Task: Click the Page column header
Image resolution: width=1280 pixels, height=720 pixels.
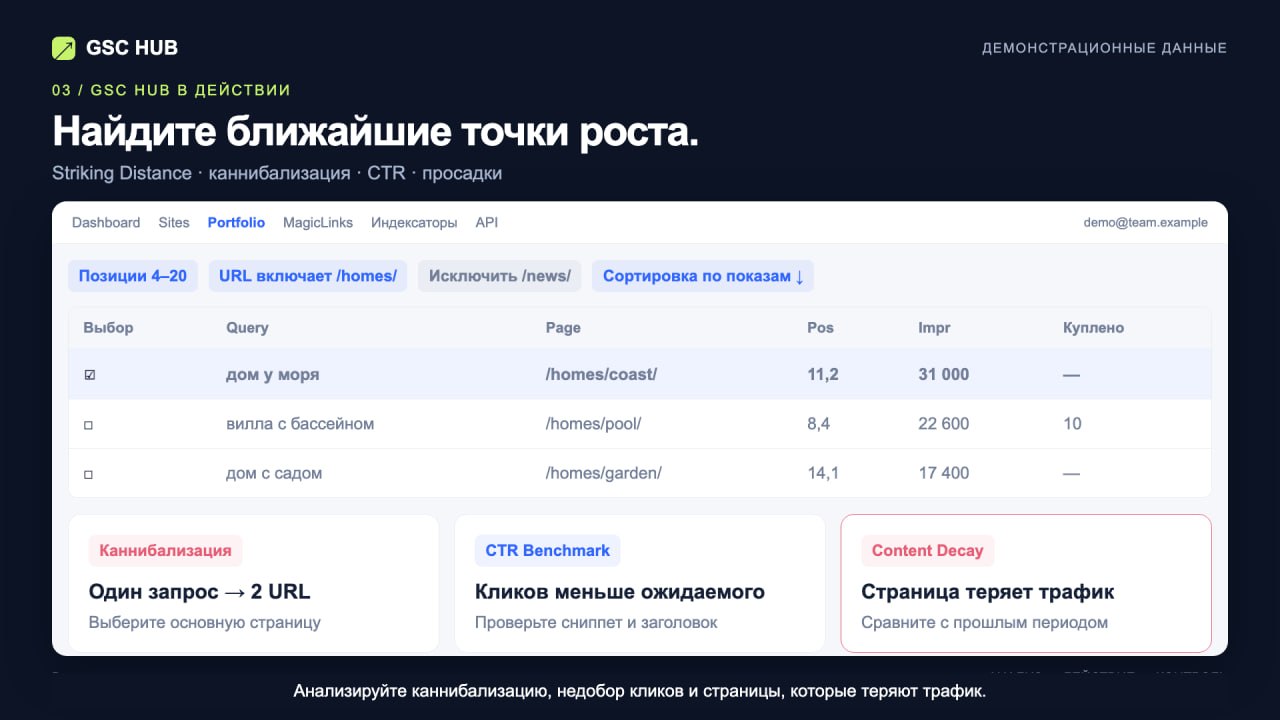Action: point(563,328)
